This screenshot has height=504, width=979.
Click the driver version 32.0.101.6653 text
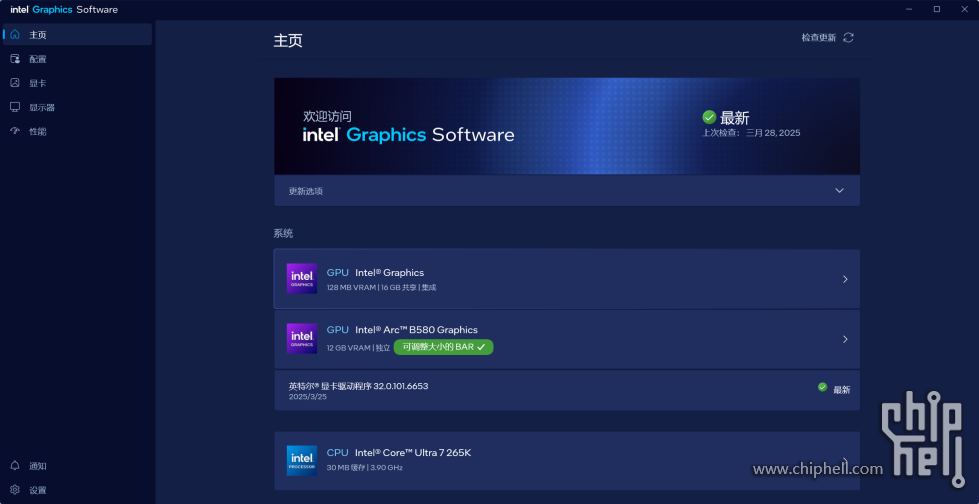[358, 386]
